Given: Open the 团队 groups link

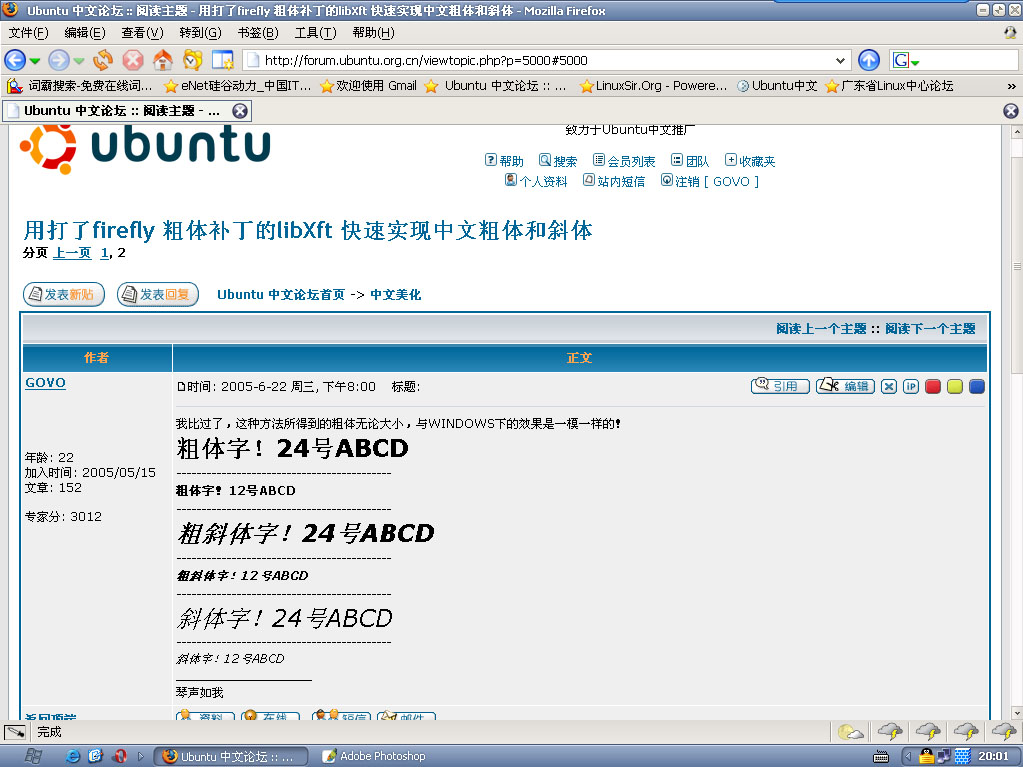Looking at the screenshot, I should (x=690, y=160).
